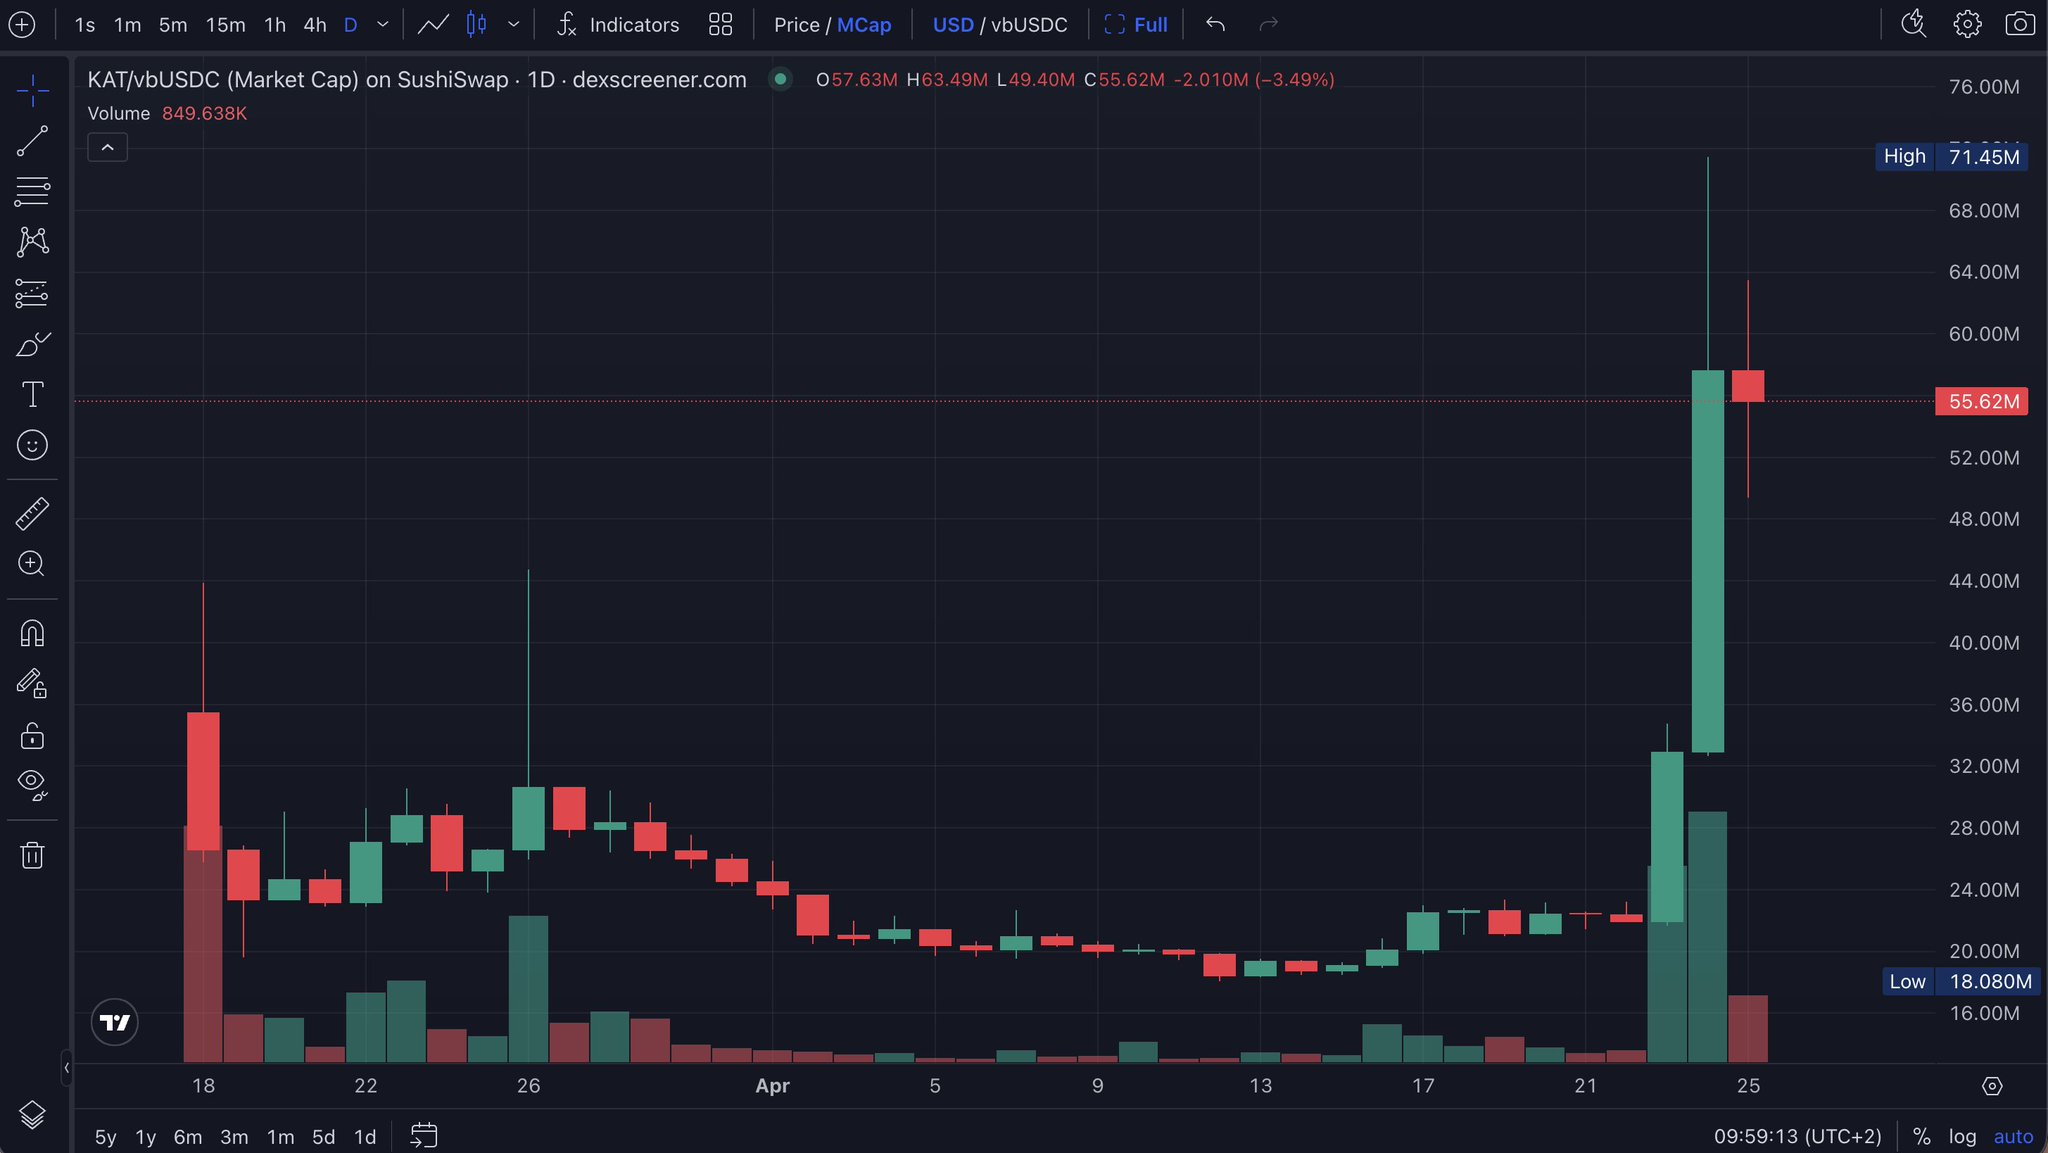Switch to MCap chart mode
This screenshot has width=2048, height=1153.
coord(863,25)
